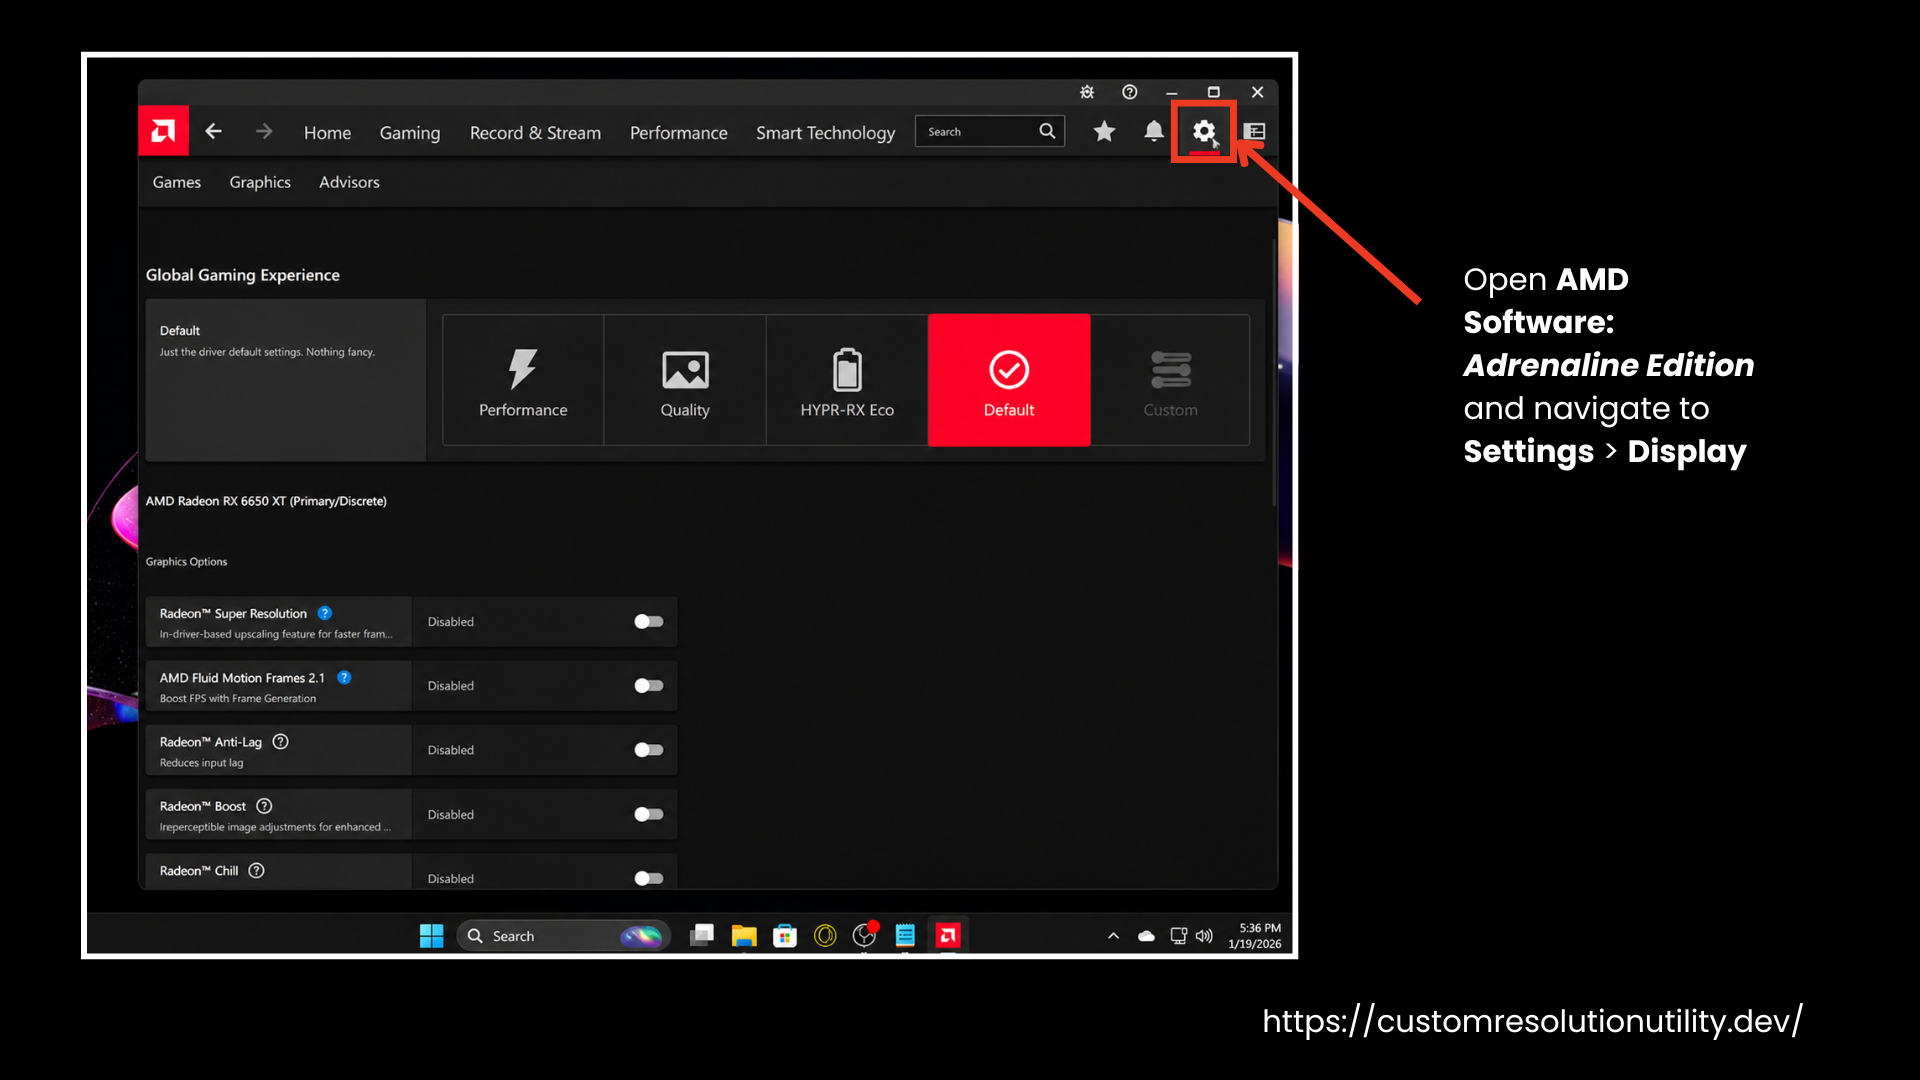
Task: Click the AMD Radeon RX 6650 XT label
Action: coord(266,501)
